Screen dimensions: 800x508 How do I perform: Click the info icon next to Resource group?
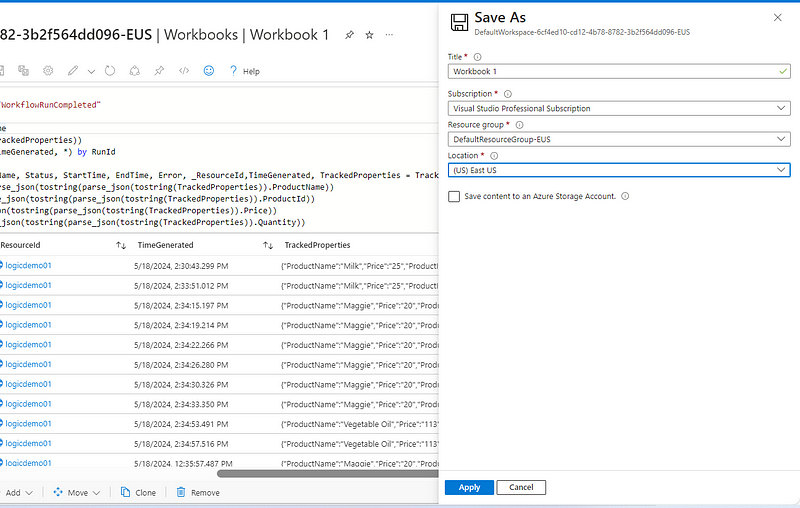[519, 125]
